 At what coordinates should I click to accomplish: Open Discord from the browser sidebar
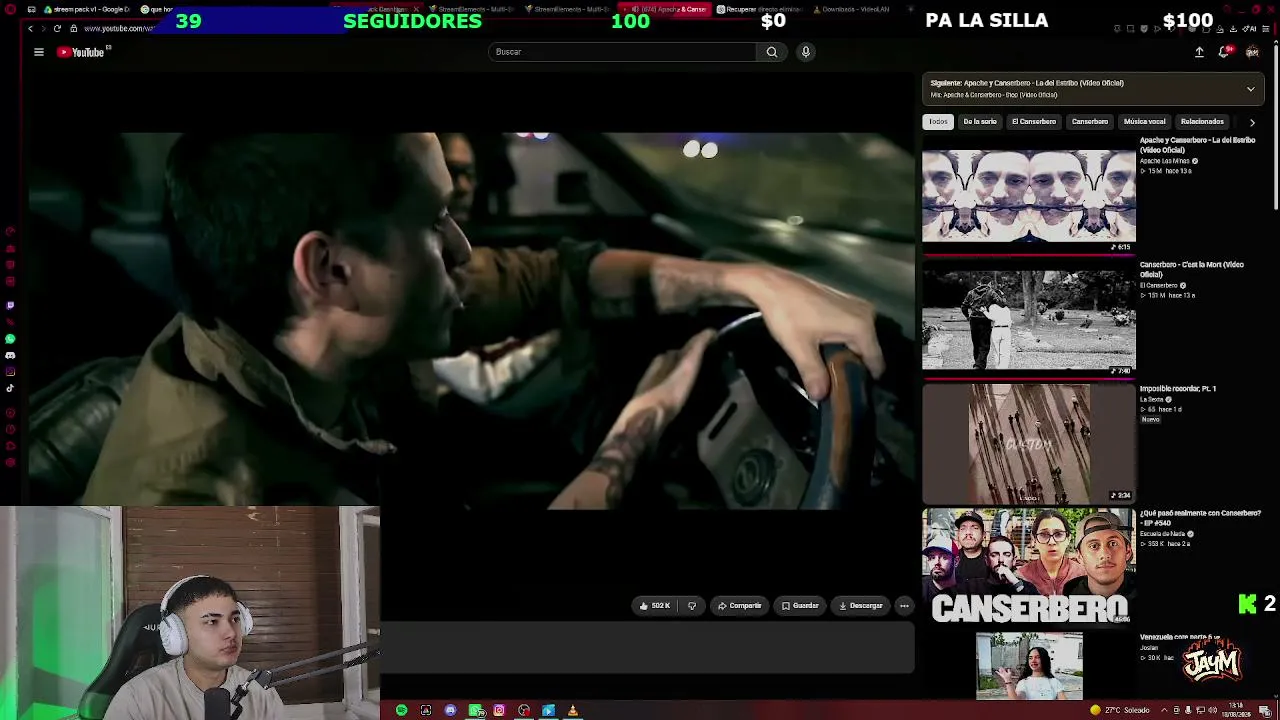coord(10,355)
